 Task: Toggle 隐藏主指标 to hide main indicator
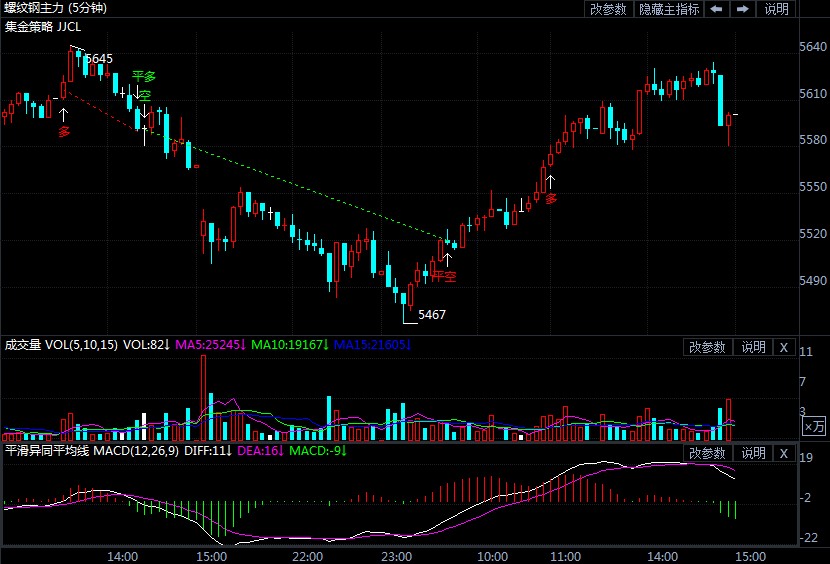(669, 9)
